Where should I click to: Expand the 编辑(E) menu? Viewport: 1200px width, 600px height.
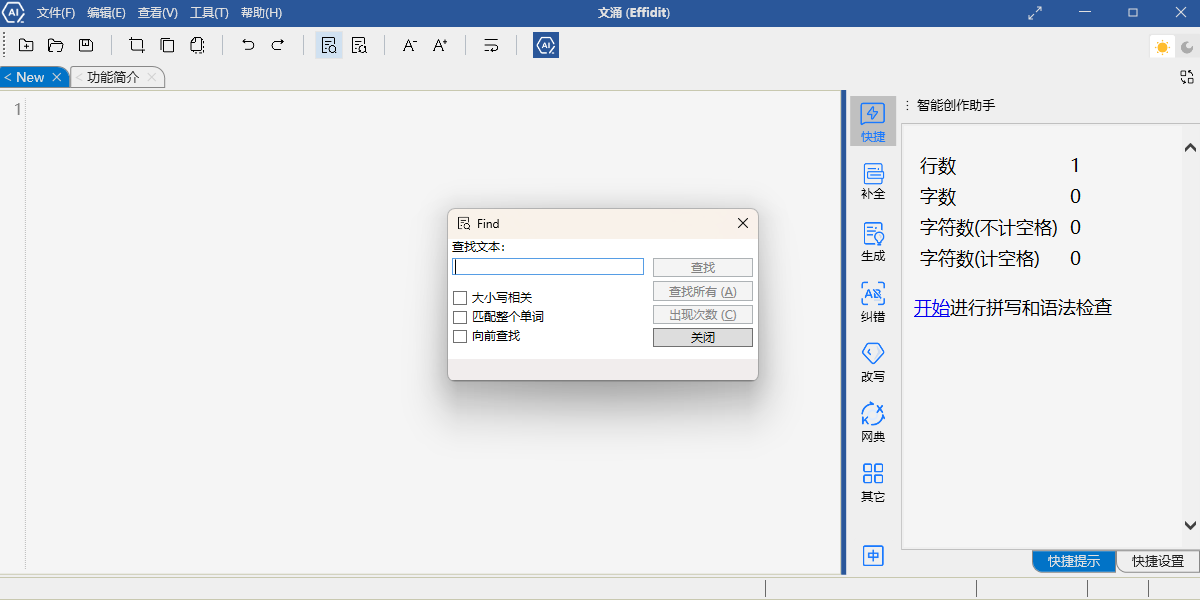coord(106,13)
